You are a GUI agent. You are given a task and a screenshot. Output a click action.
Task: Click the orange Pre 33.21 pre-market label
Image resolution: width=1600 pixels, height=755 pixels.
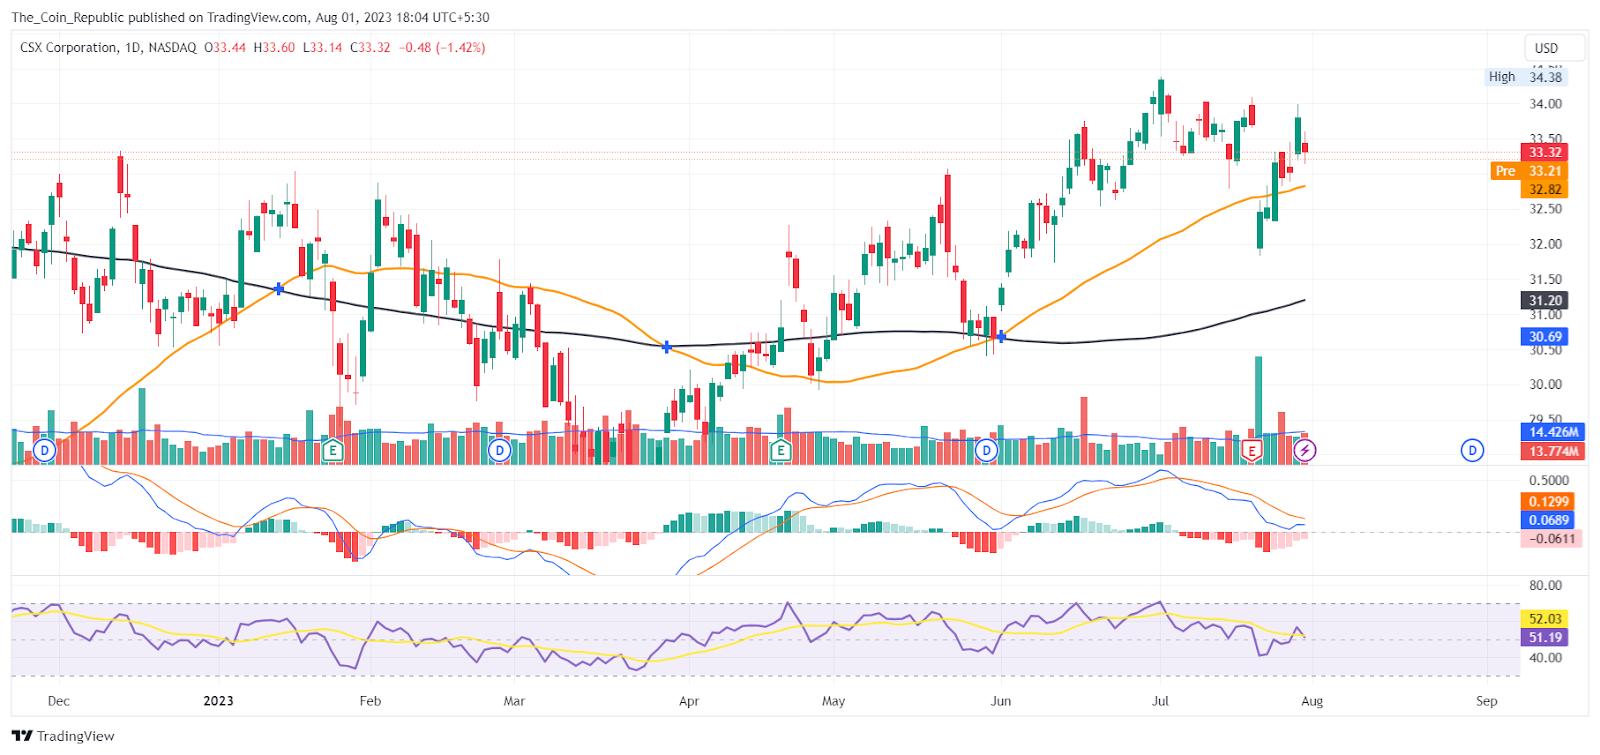(1529, 171)
